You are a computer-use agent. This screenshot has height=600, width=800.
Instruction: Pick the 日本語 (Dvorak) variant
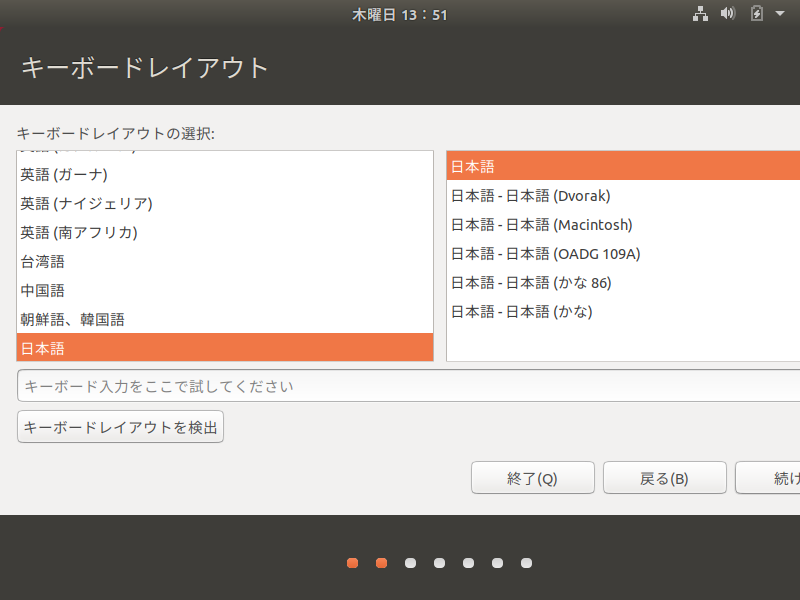coord(623,195)
